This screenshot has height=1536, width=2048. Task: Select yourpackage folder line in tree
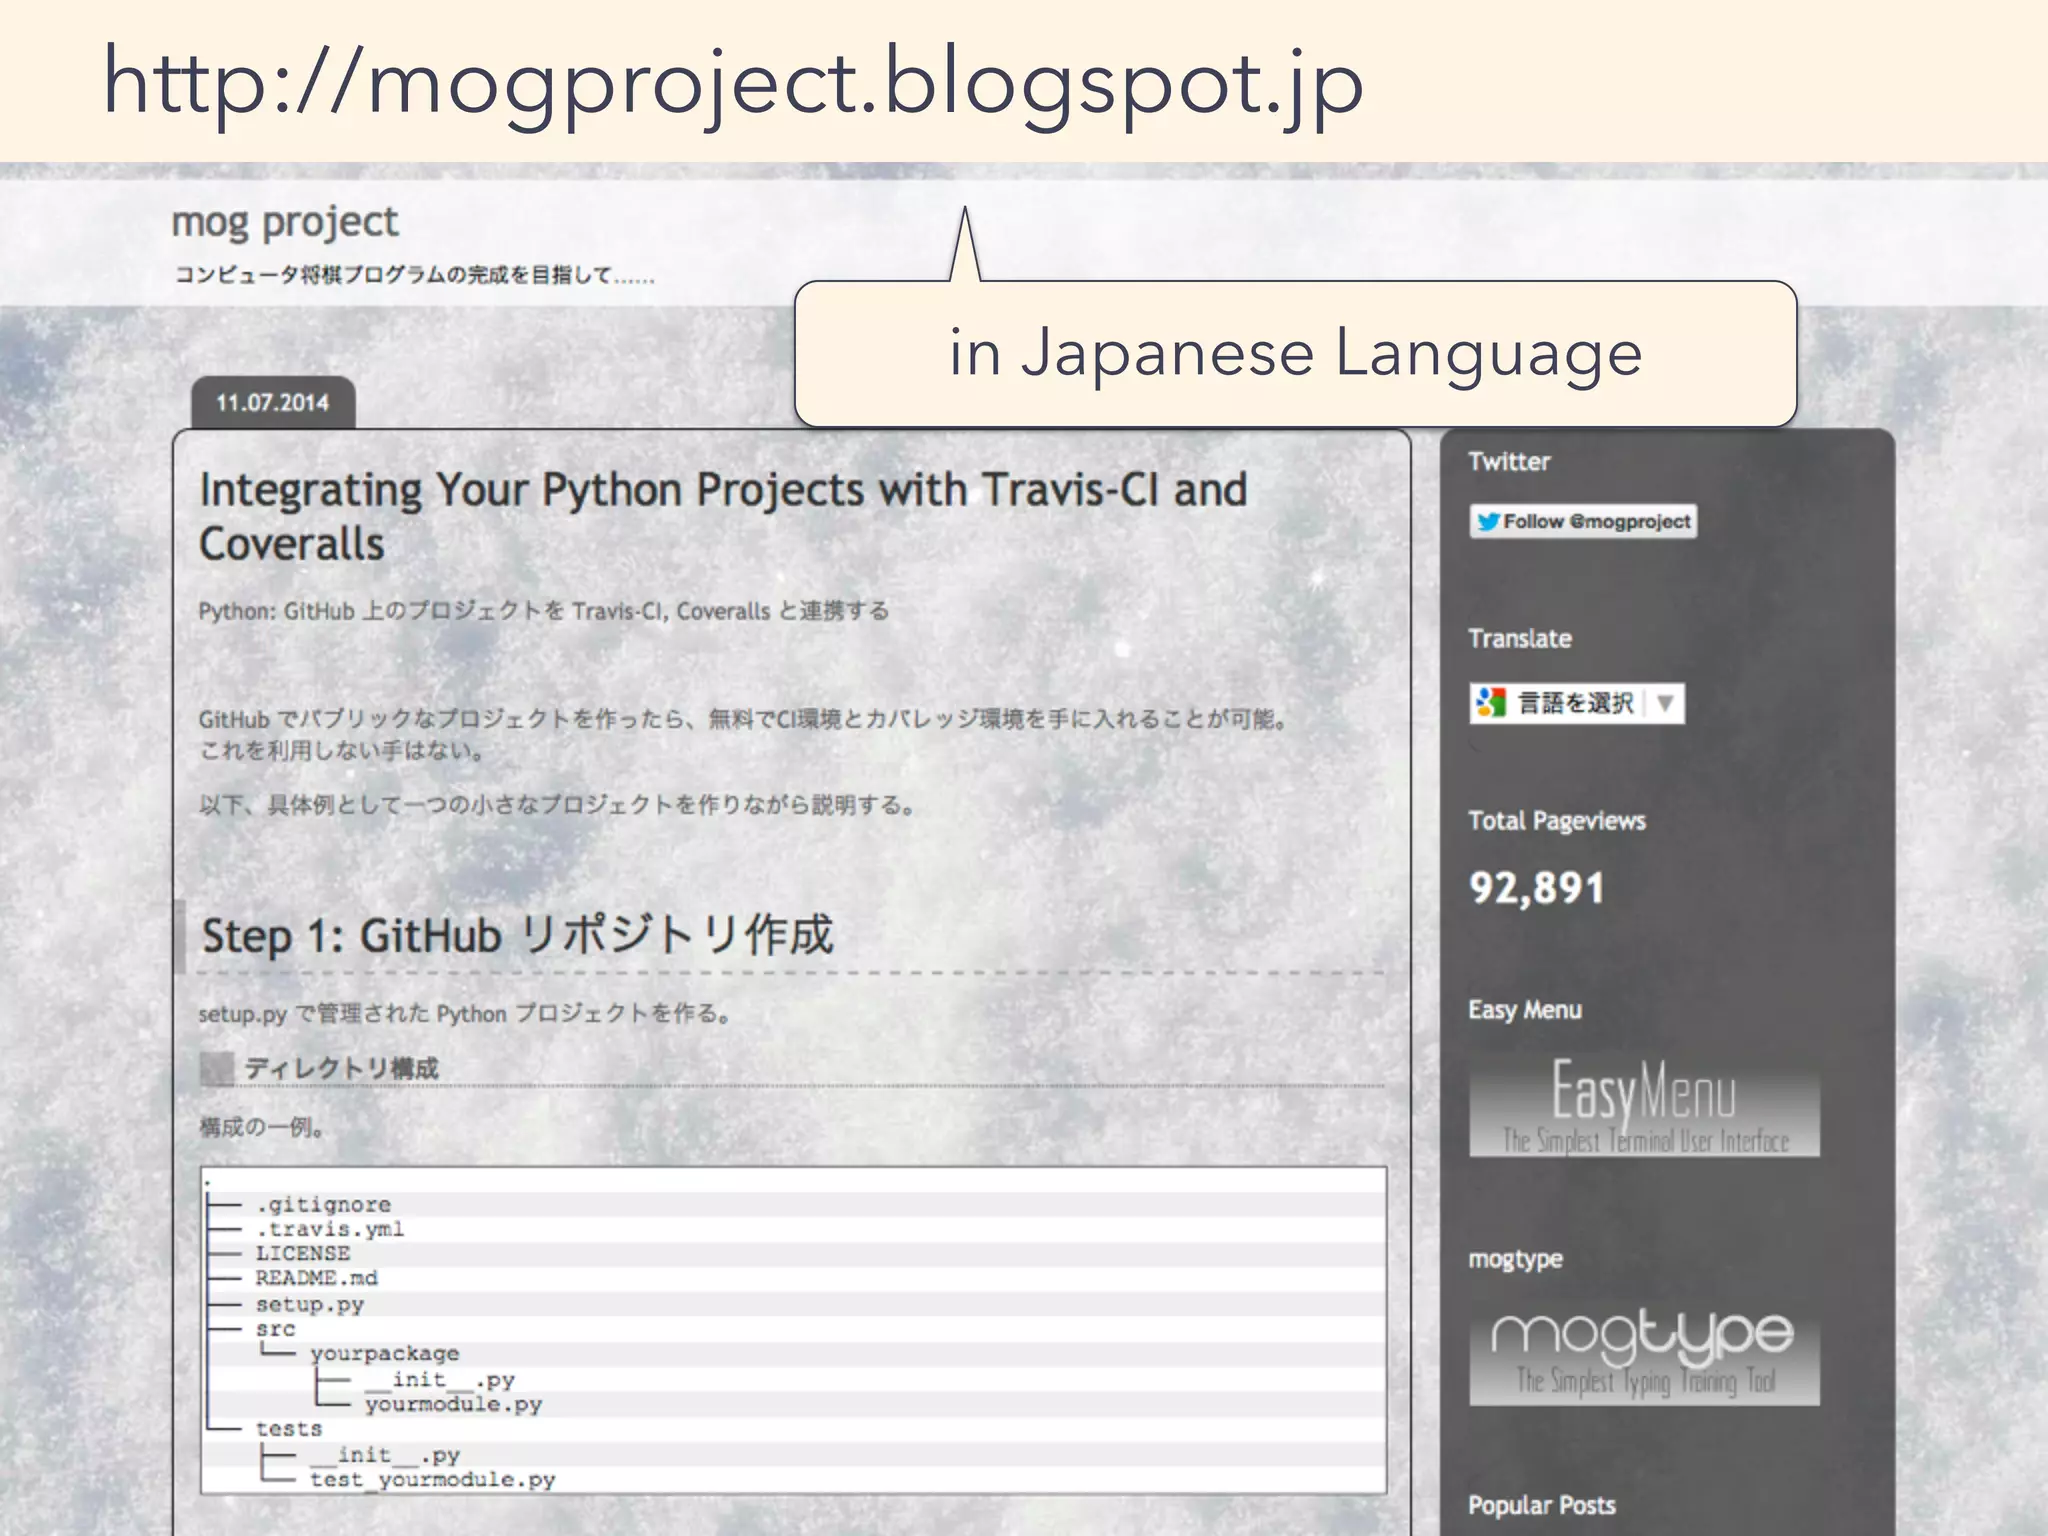[x=384, y=1353]
